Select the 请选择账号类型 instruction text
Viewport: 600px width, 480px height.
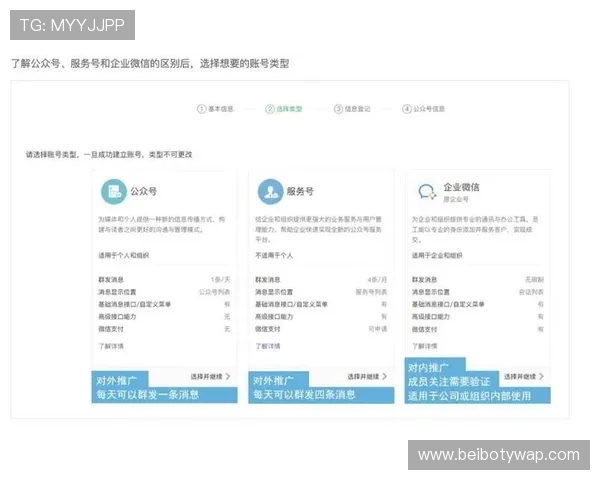109,155
